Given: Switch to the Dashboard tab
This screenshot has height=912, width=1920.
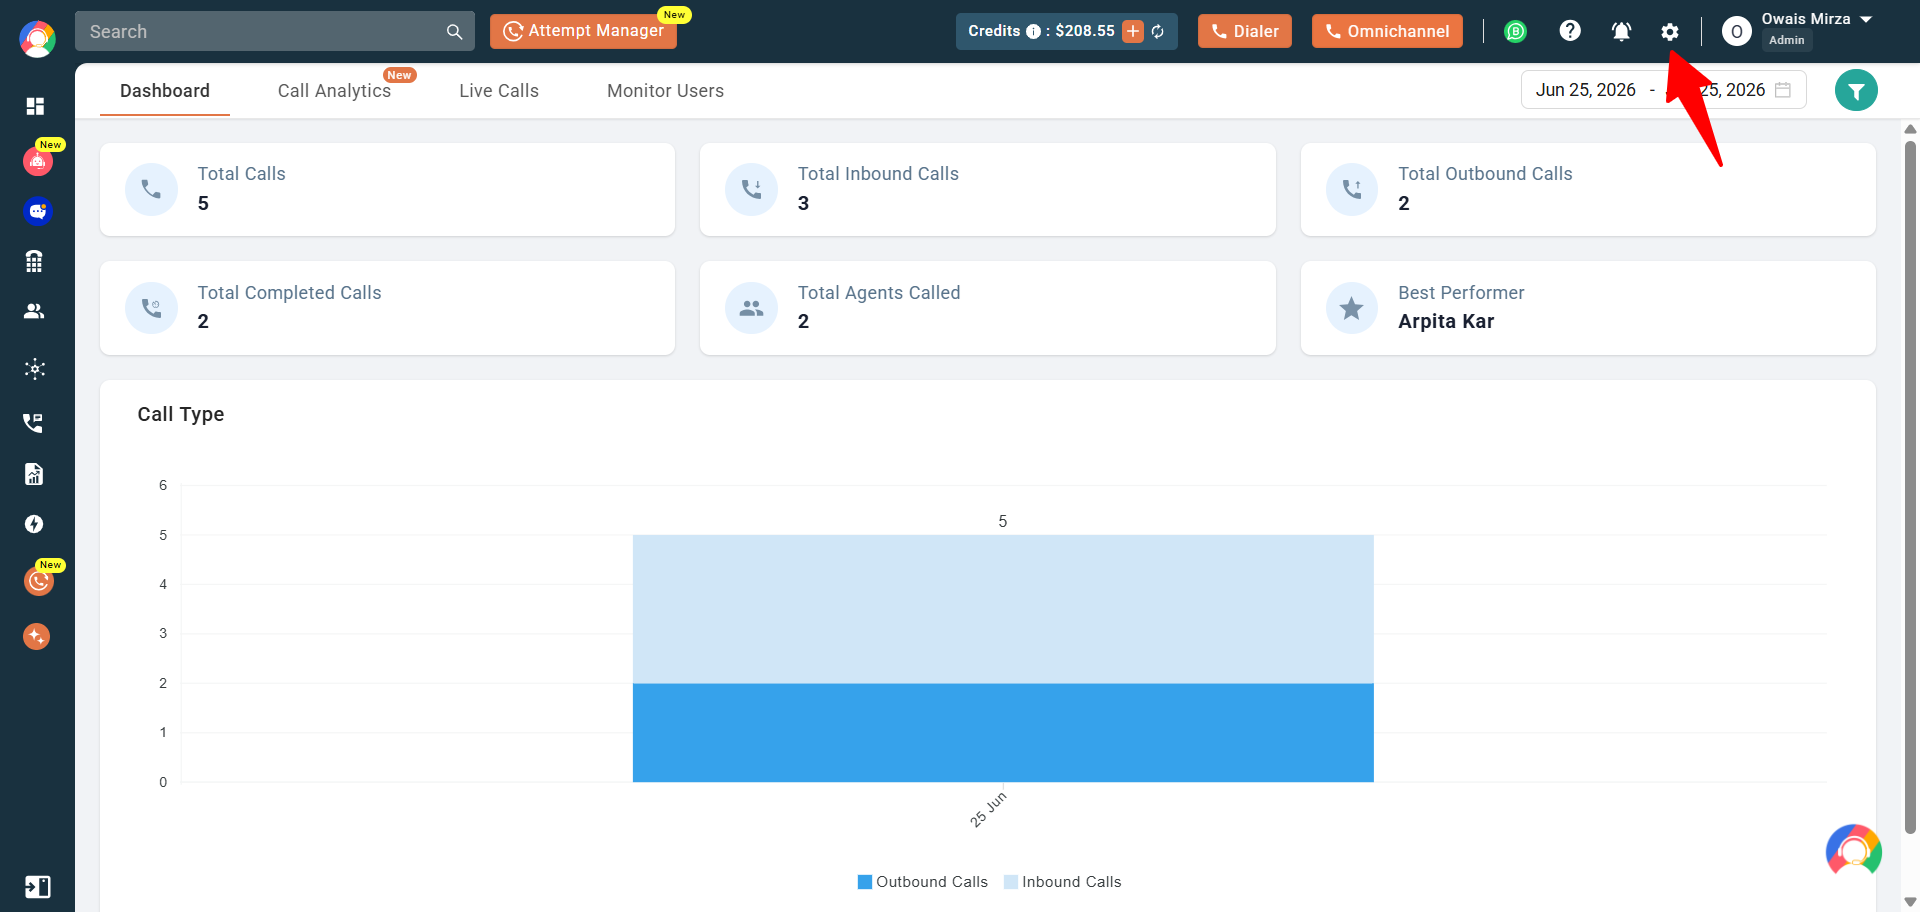Looking at the screenshot, I should (x=165, y=91).
